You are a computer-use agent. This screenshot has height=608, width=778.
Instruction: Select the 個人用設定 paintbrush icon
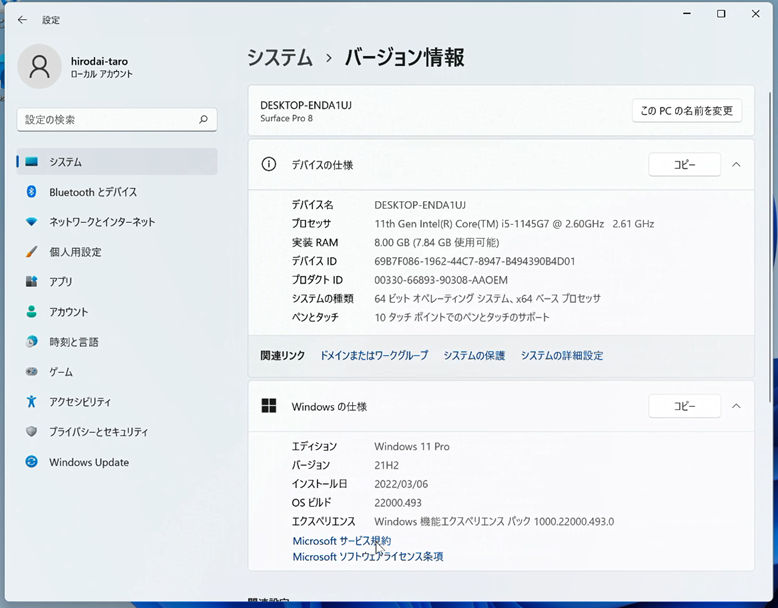pos(31,252)
